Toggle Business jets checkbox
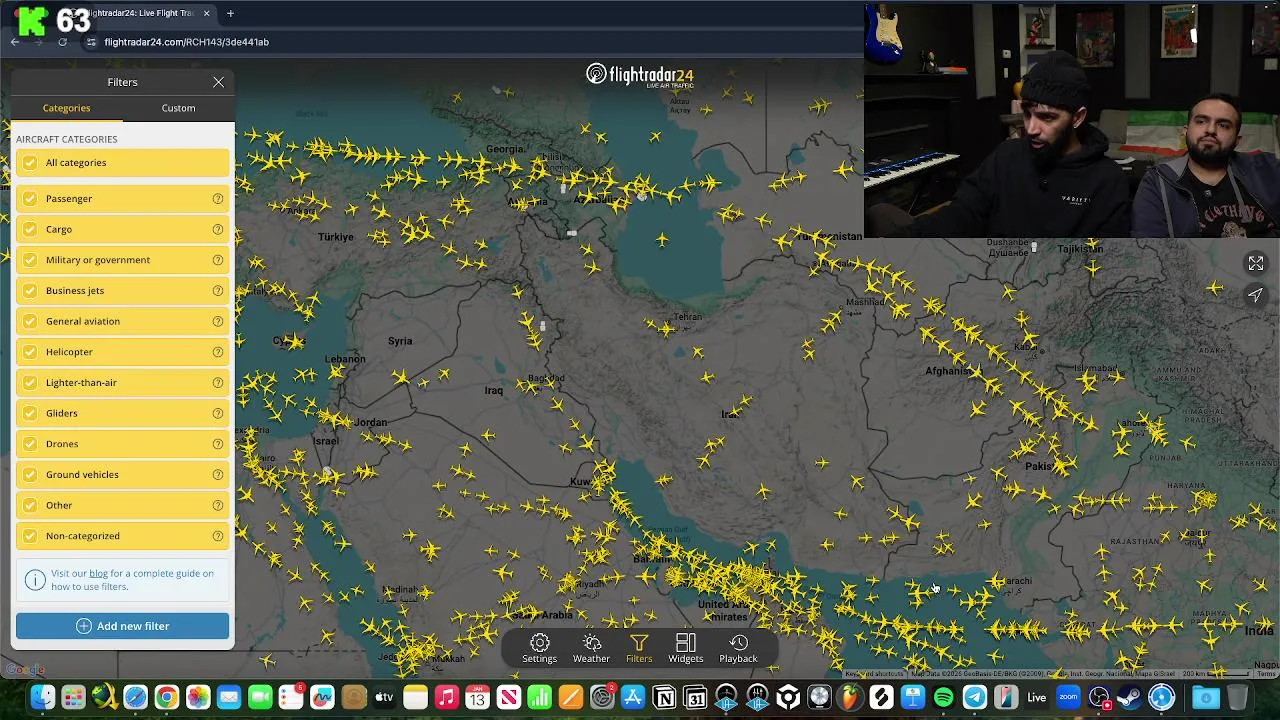This screenshot has width=1280, height=720. pos(30,291)
